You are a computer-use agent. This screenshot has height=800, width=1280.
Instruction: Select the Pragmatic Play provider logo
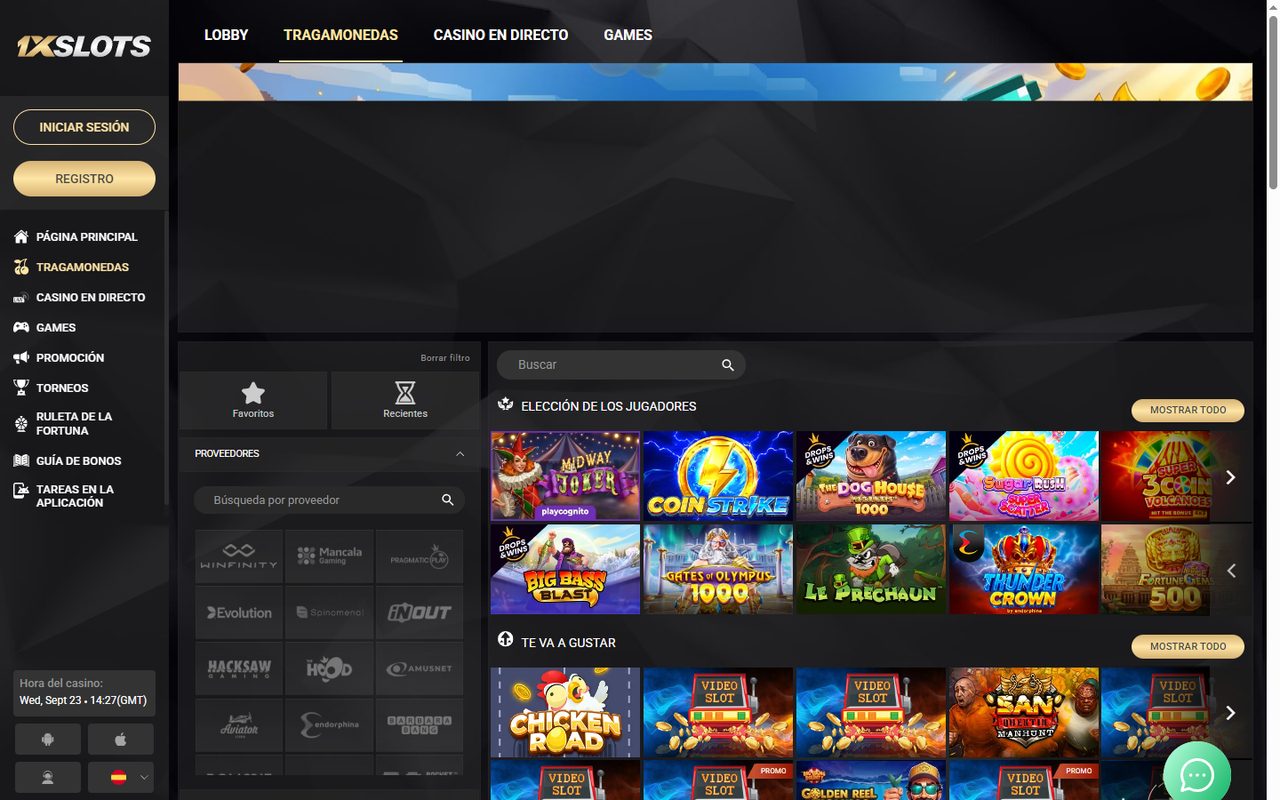(419, 557)
